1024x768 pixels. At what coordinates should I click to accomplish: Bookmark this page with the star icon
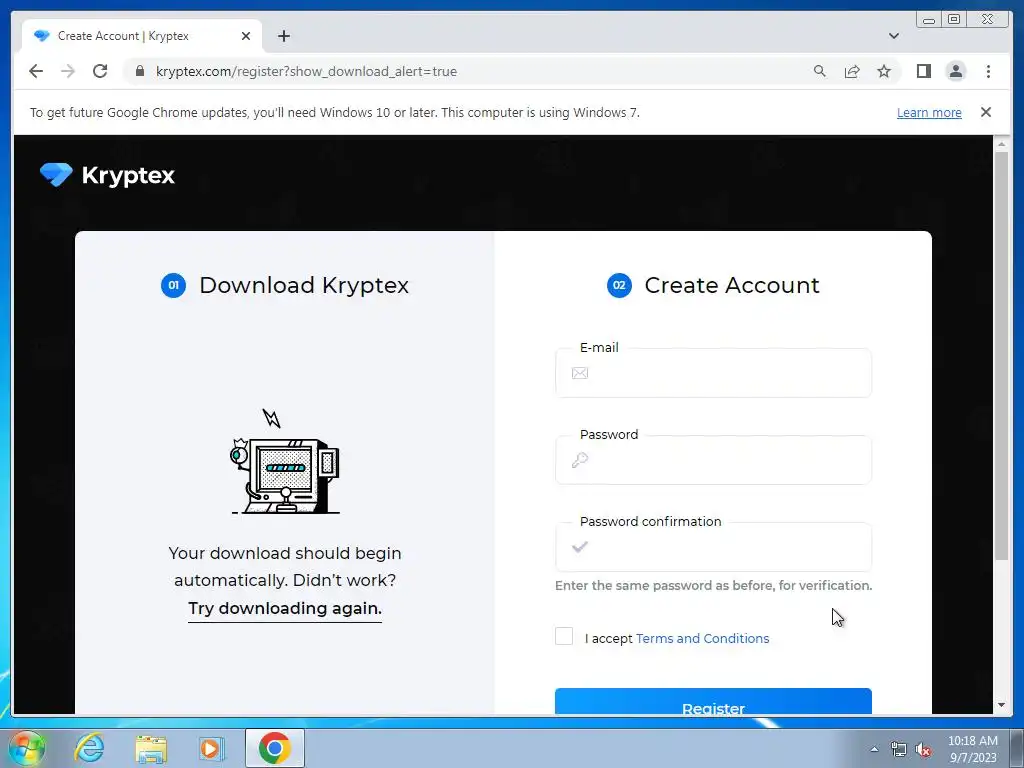click(x=884, y=71)
